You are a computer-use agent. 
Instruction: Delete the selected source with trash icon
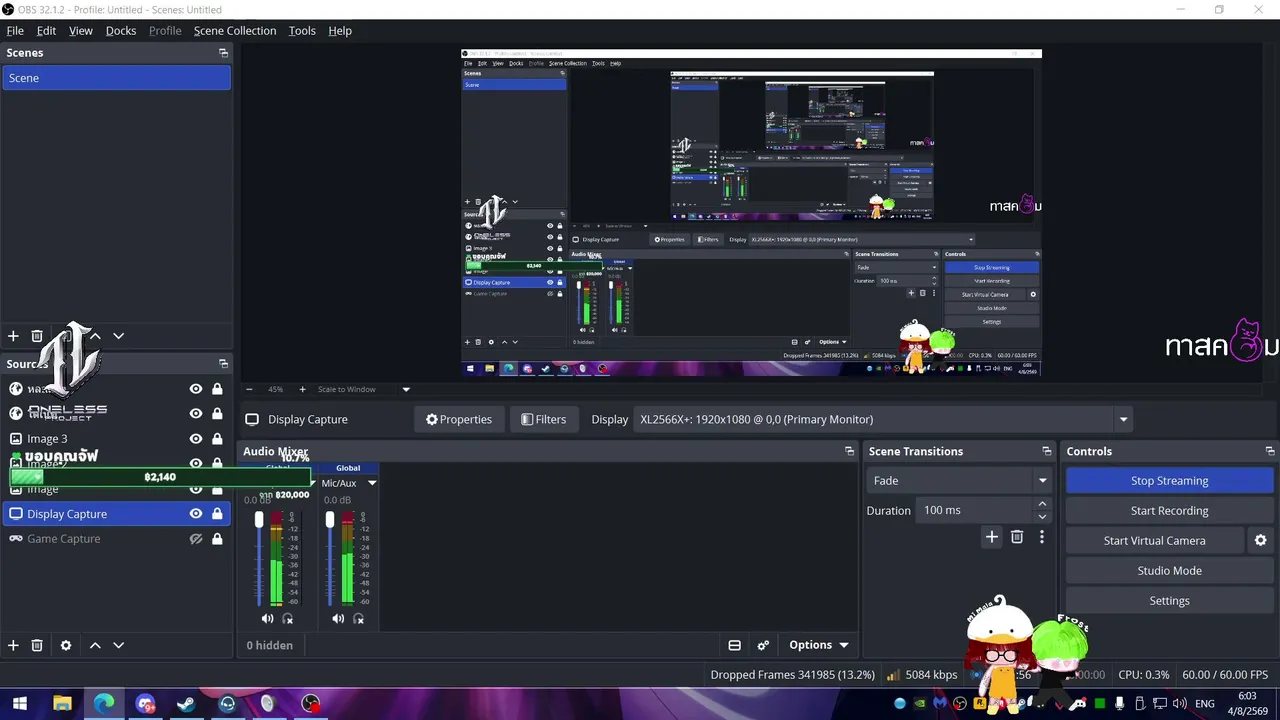[37, 645]
